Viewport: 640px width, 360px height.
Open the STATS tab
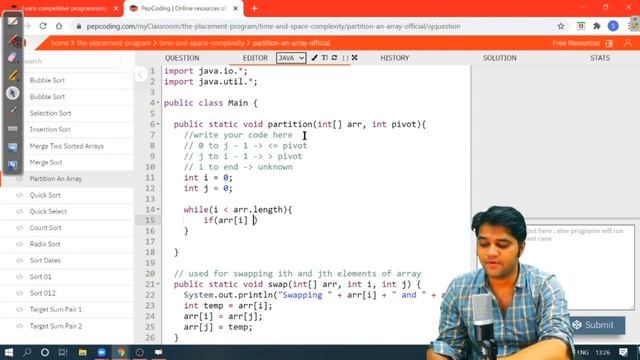(600, 58)
